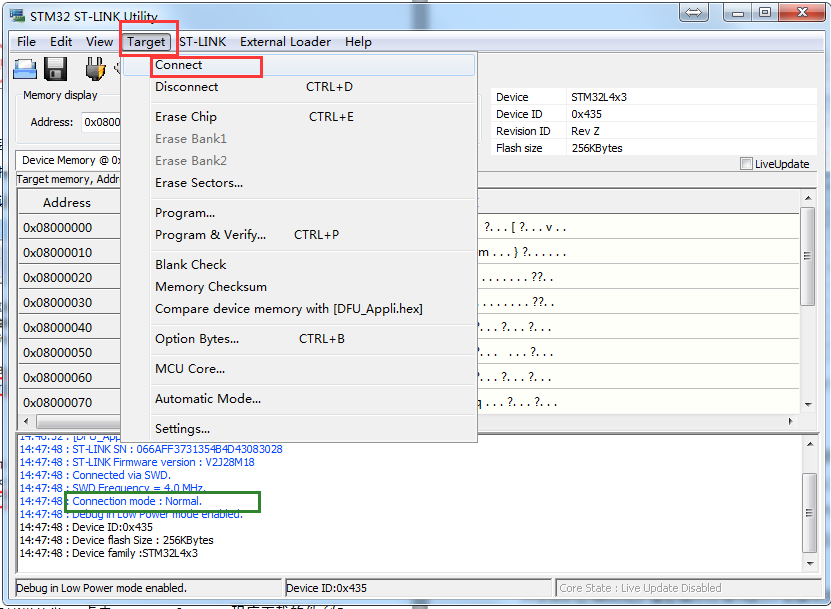Click the memory table vertical scrollbar thumb

pyautogui.click(x=808, y=257)
